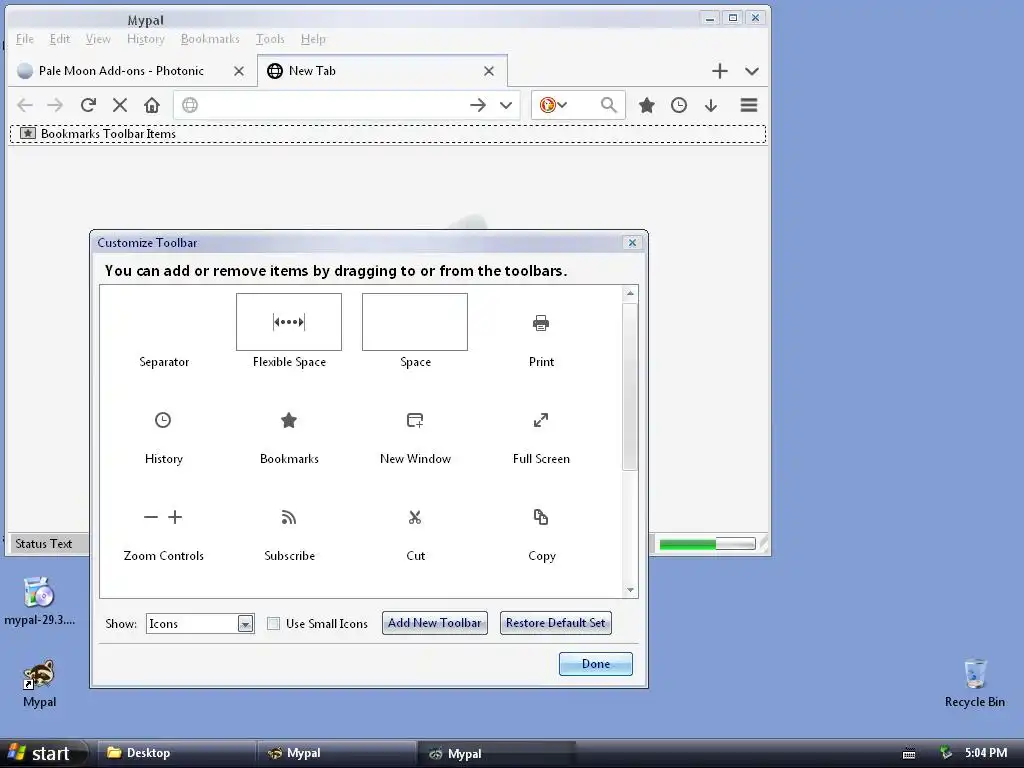Open the View menu
The width and height of the screenshot is (1024, 768).
[x=98, y=39]
